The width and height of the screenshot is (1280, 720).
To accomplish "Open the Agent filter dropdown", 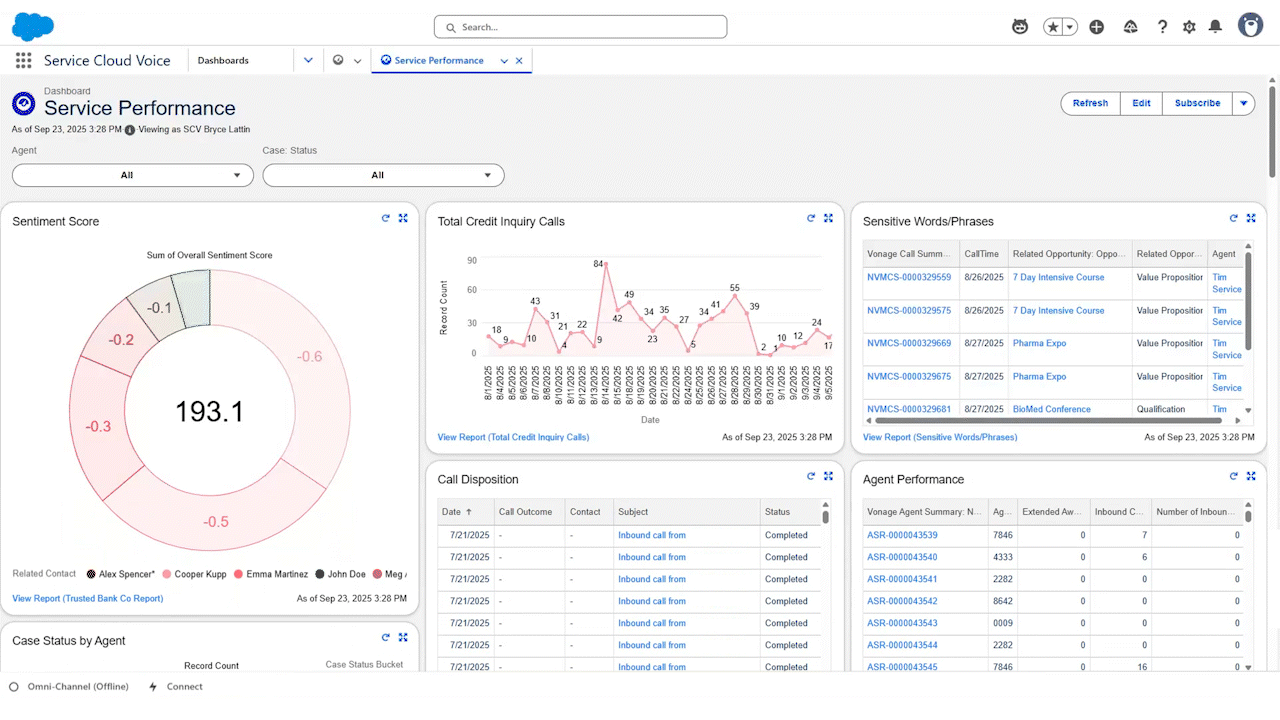I will (132, 174).
